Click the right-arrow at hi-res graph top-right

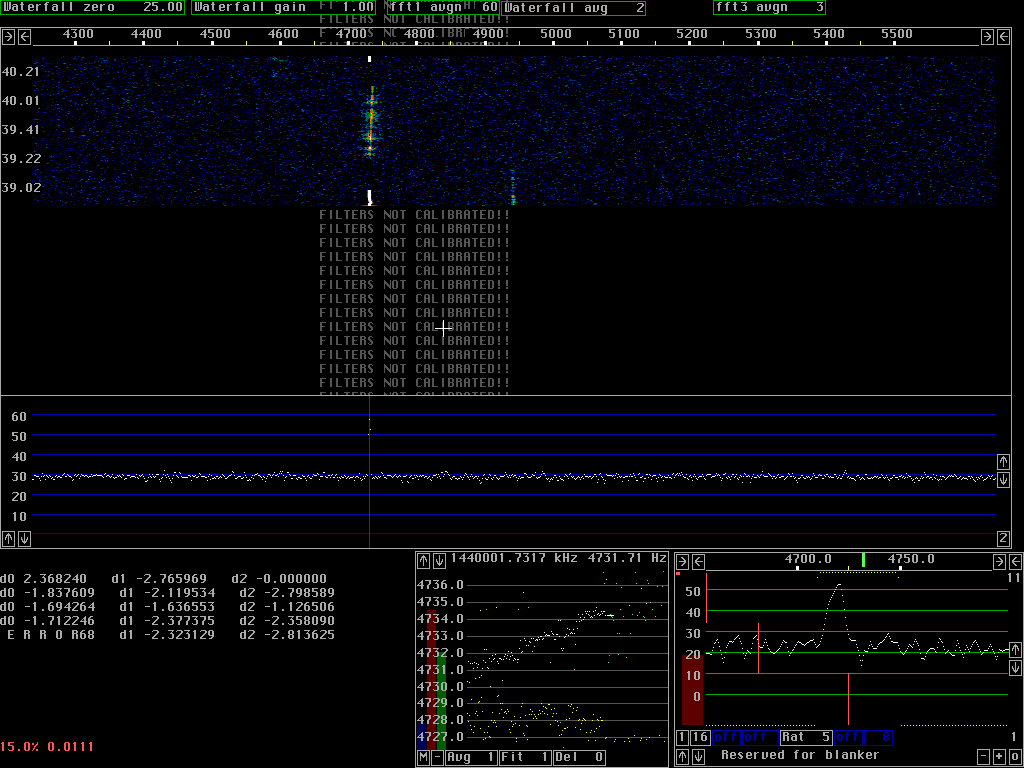point(999,562)
